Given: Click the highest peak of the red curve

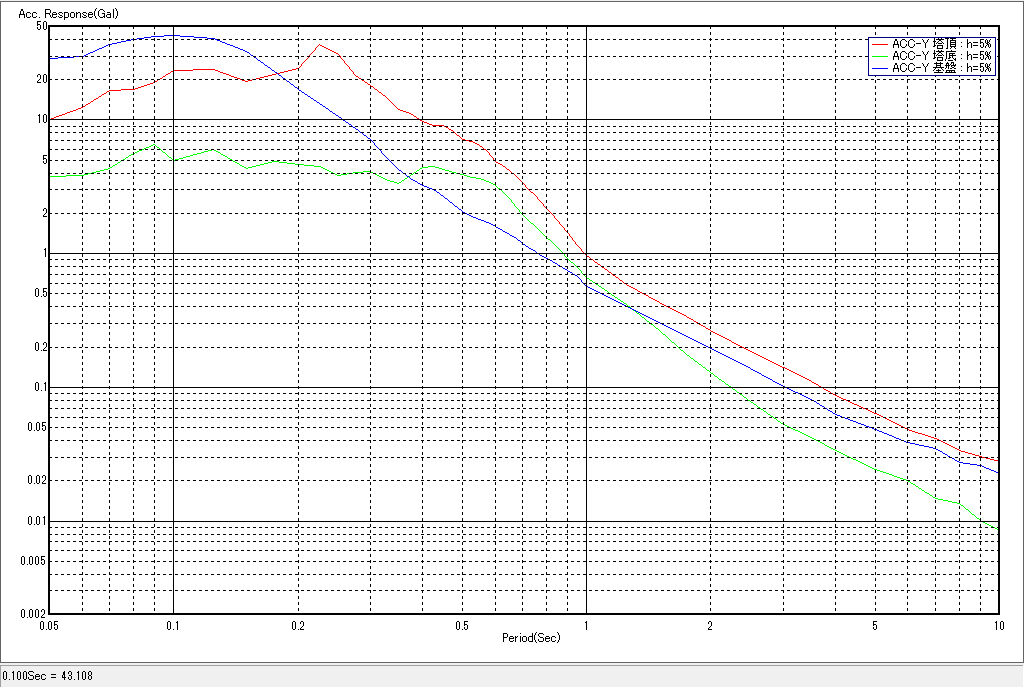Looking at the screenshot, I should pyautogui.click(x=319, y=44).
